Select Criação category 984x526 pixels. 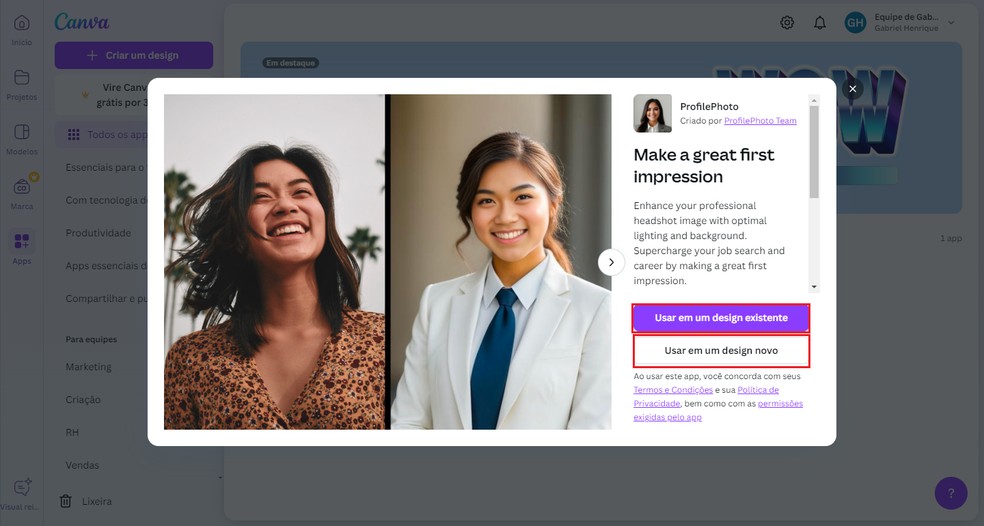click(83, 399)
